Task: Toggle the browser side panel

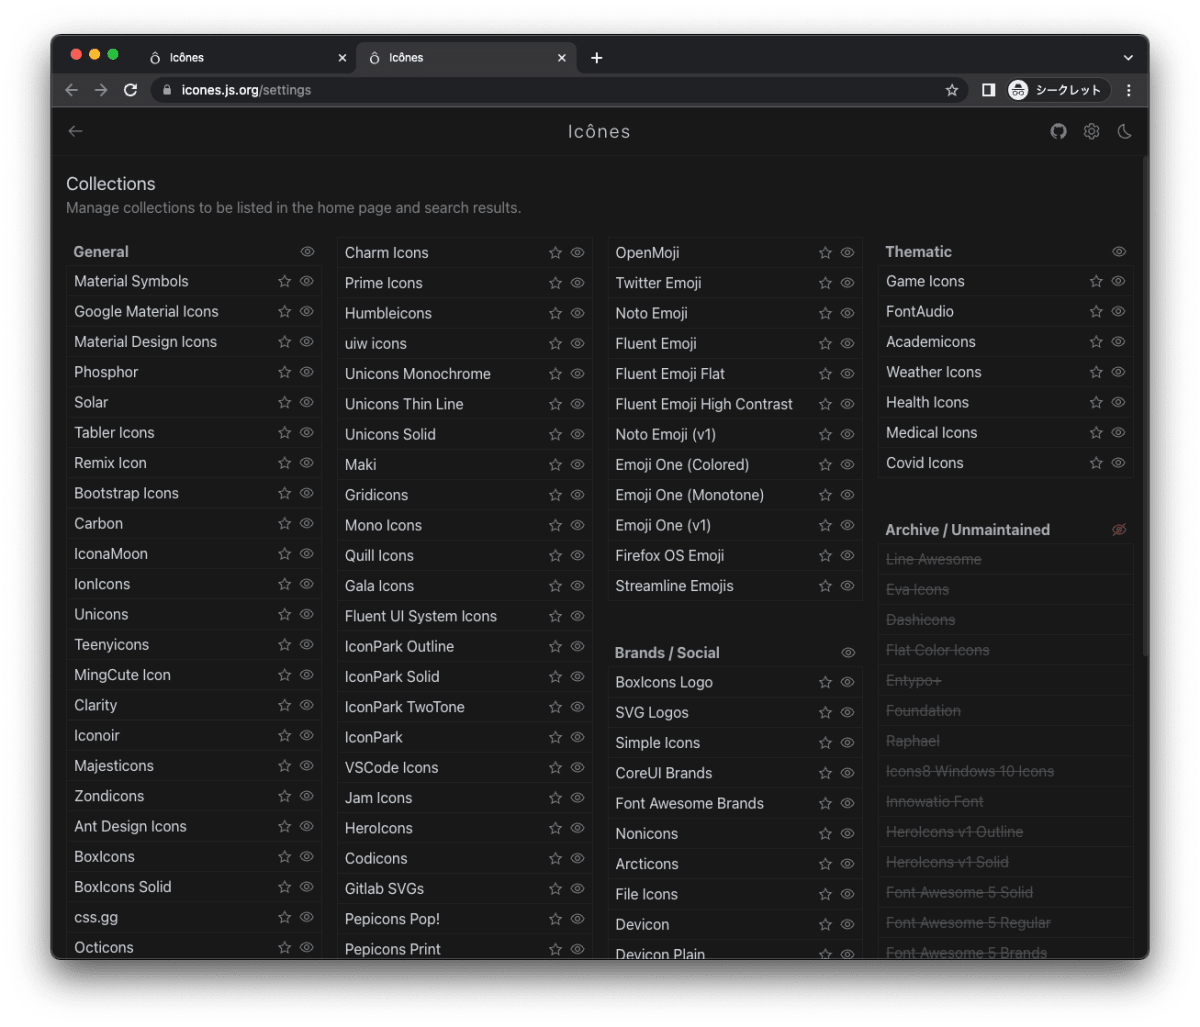Action: coord(988,90)
